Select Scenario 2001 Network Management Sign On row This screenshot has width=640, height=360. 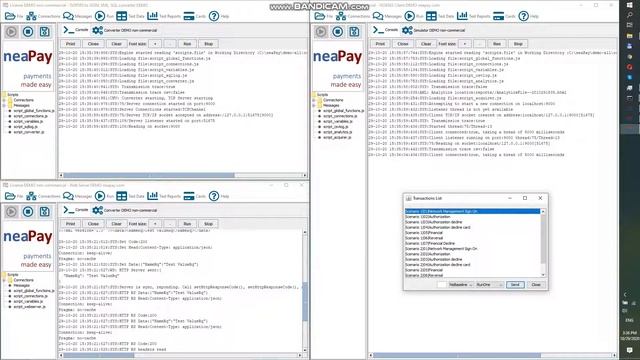tap(472, 249)
